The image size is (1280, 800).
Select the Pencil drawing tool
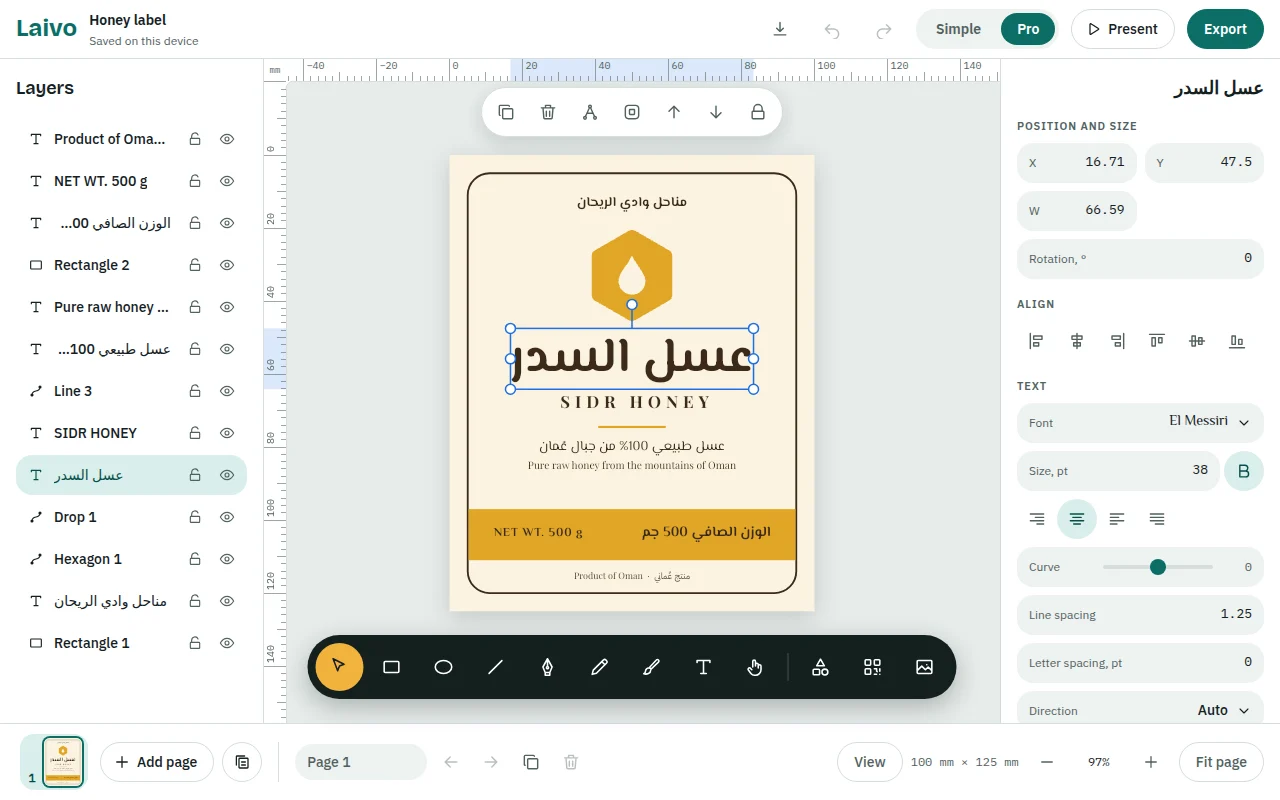click(600, 667)
